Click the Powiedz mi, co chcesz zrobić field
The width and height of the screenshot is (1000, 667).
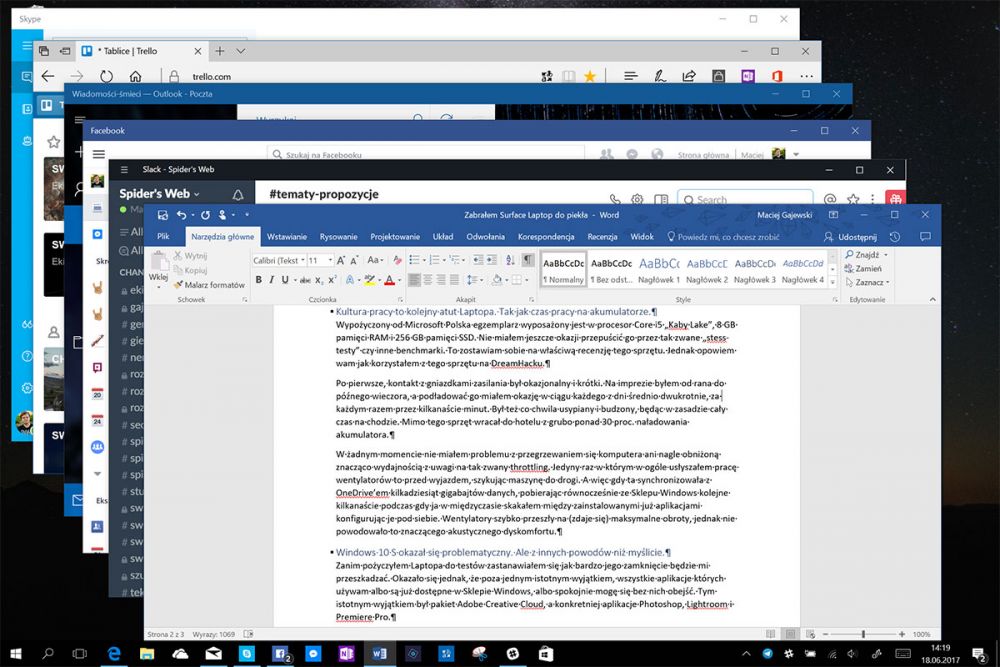click(x=723, y=237)
